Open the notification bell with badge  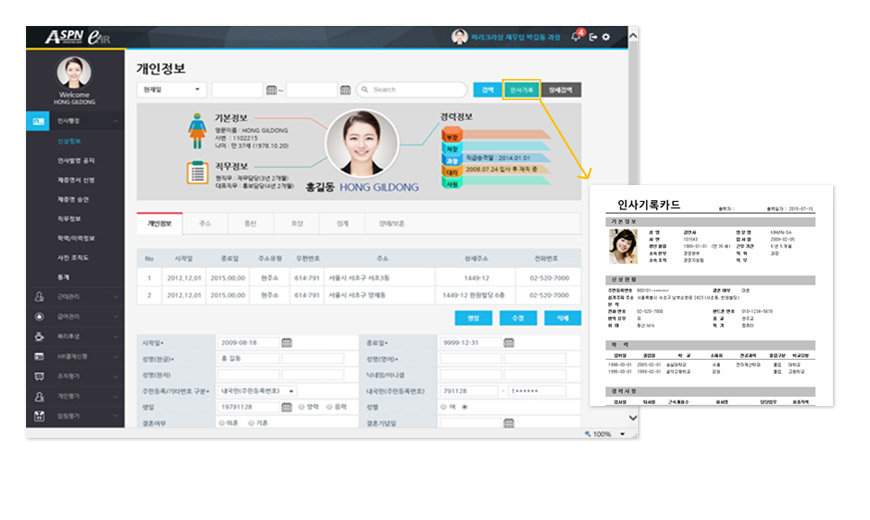coord(576,37)
